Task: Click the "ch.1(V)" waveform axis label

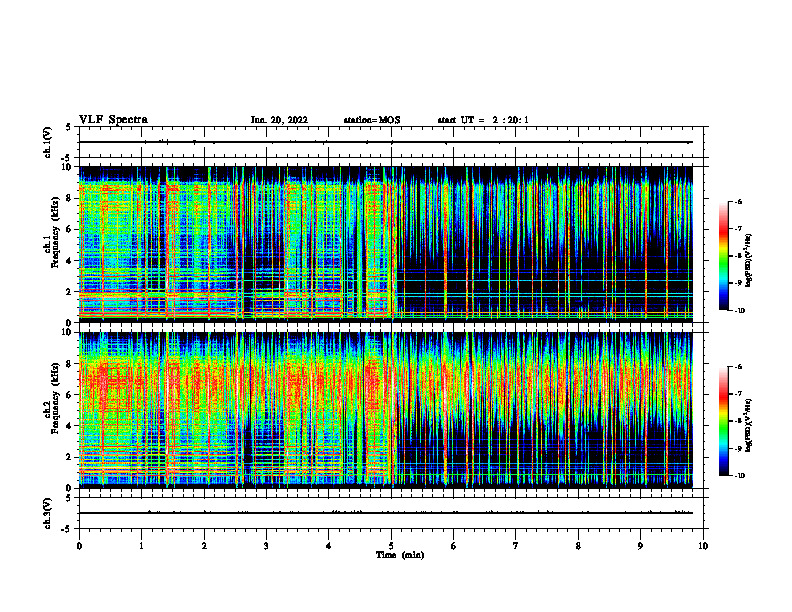Action: [x=48, y=142]
